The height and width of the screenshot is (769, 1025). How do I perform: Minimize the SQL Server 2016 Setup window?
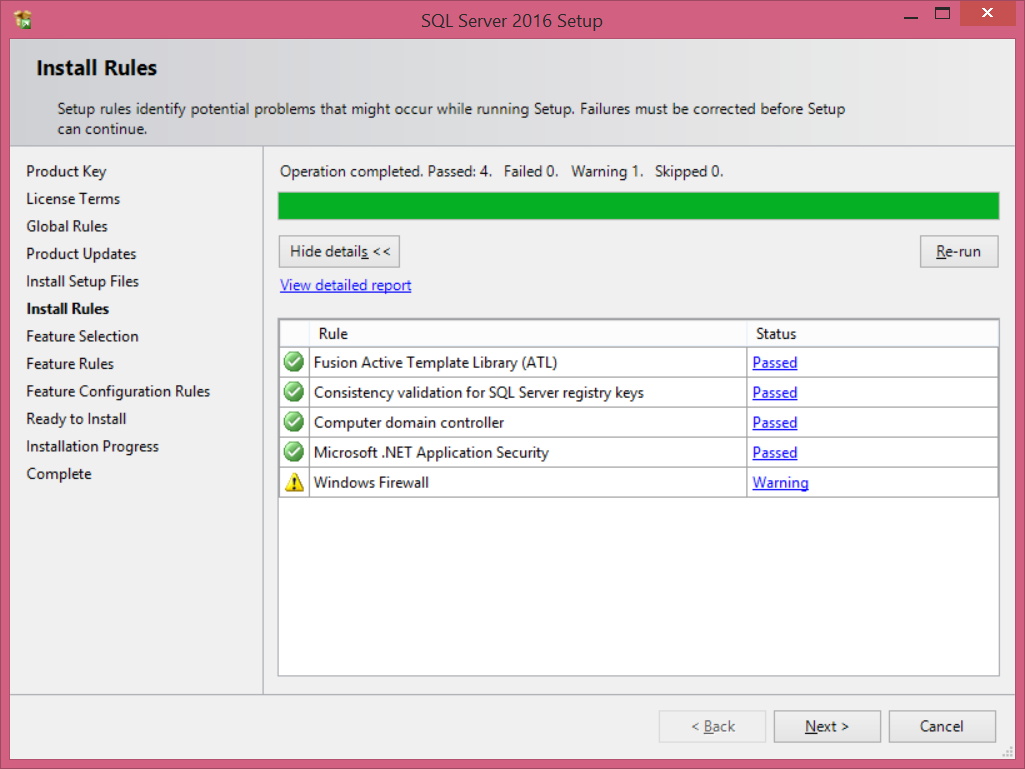(x=911, y=16)
